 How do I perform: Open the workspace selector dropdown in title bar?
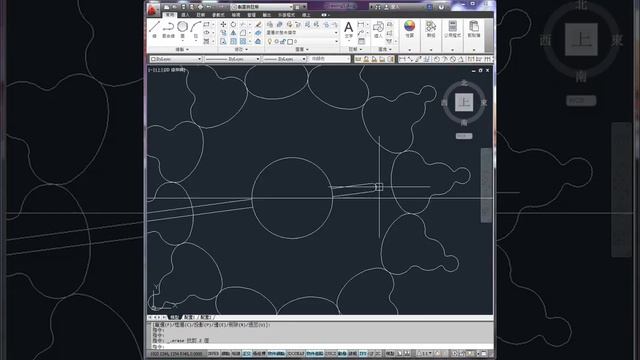pyautogui.click(x=262, y=7)
